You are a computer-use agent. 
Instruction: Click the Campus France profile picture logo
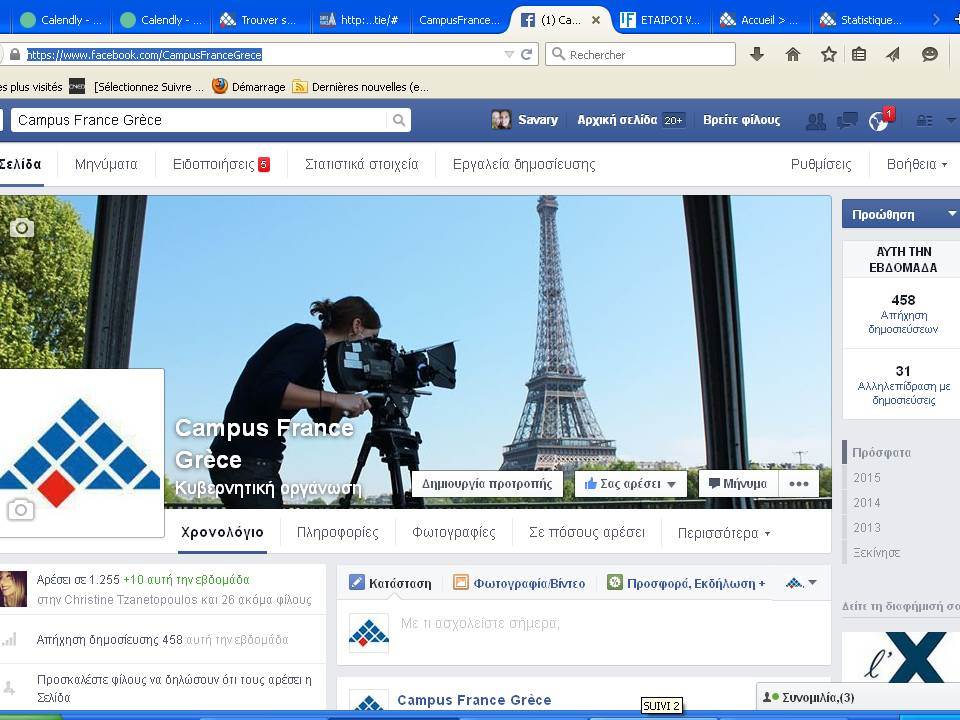click(x=81, y=453)
